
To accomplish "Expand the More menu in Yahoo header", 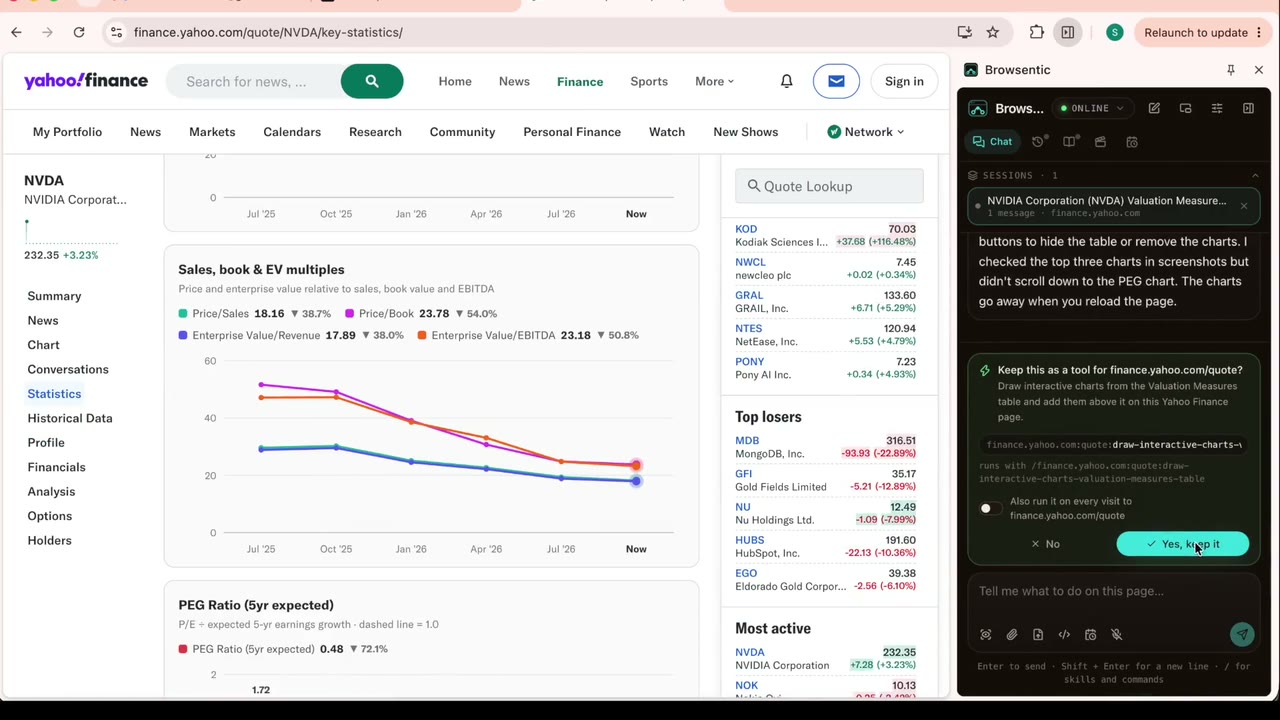I will coord(714,81).
